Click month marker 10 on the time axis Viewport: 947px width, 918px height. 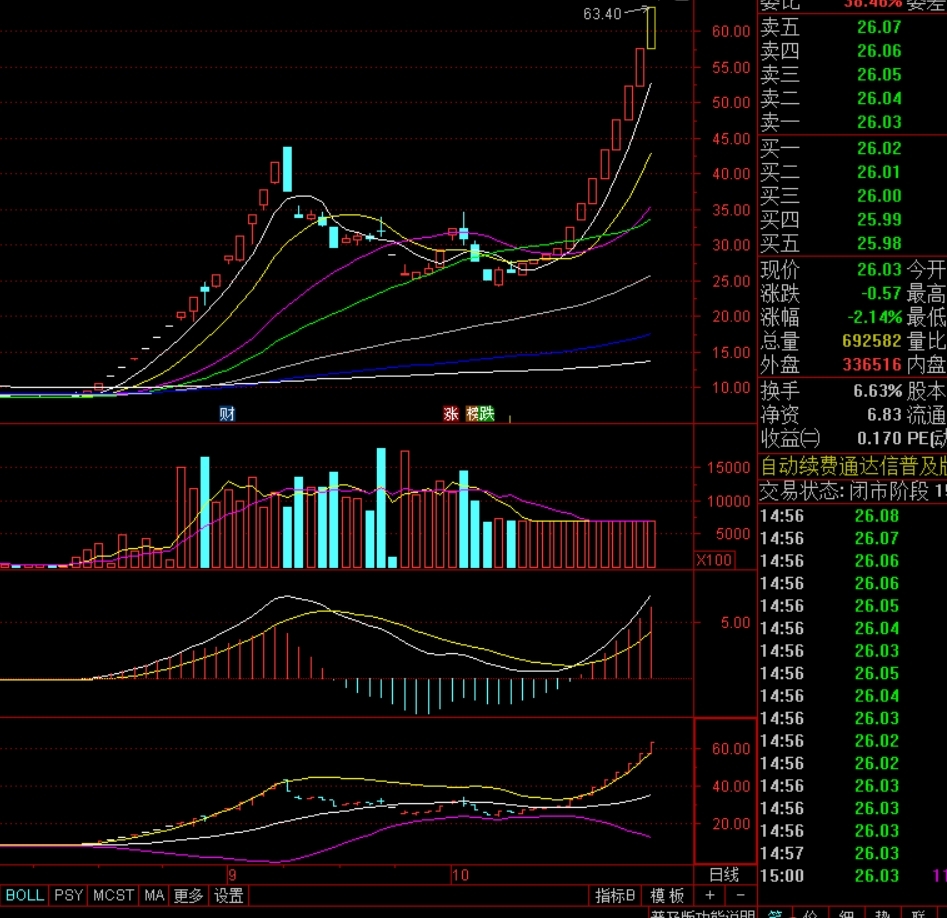tap(460, 875)
